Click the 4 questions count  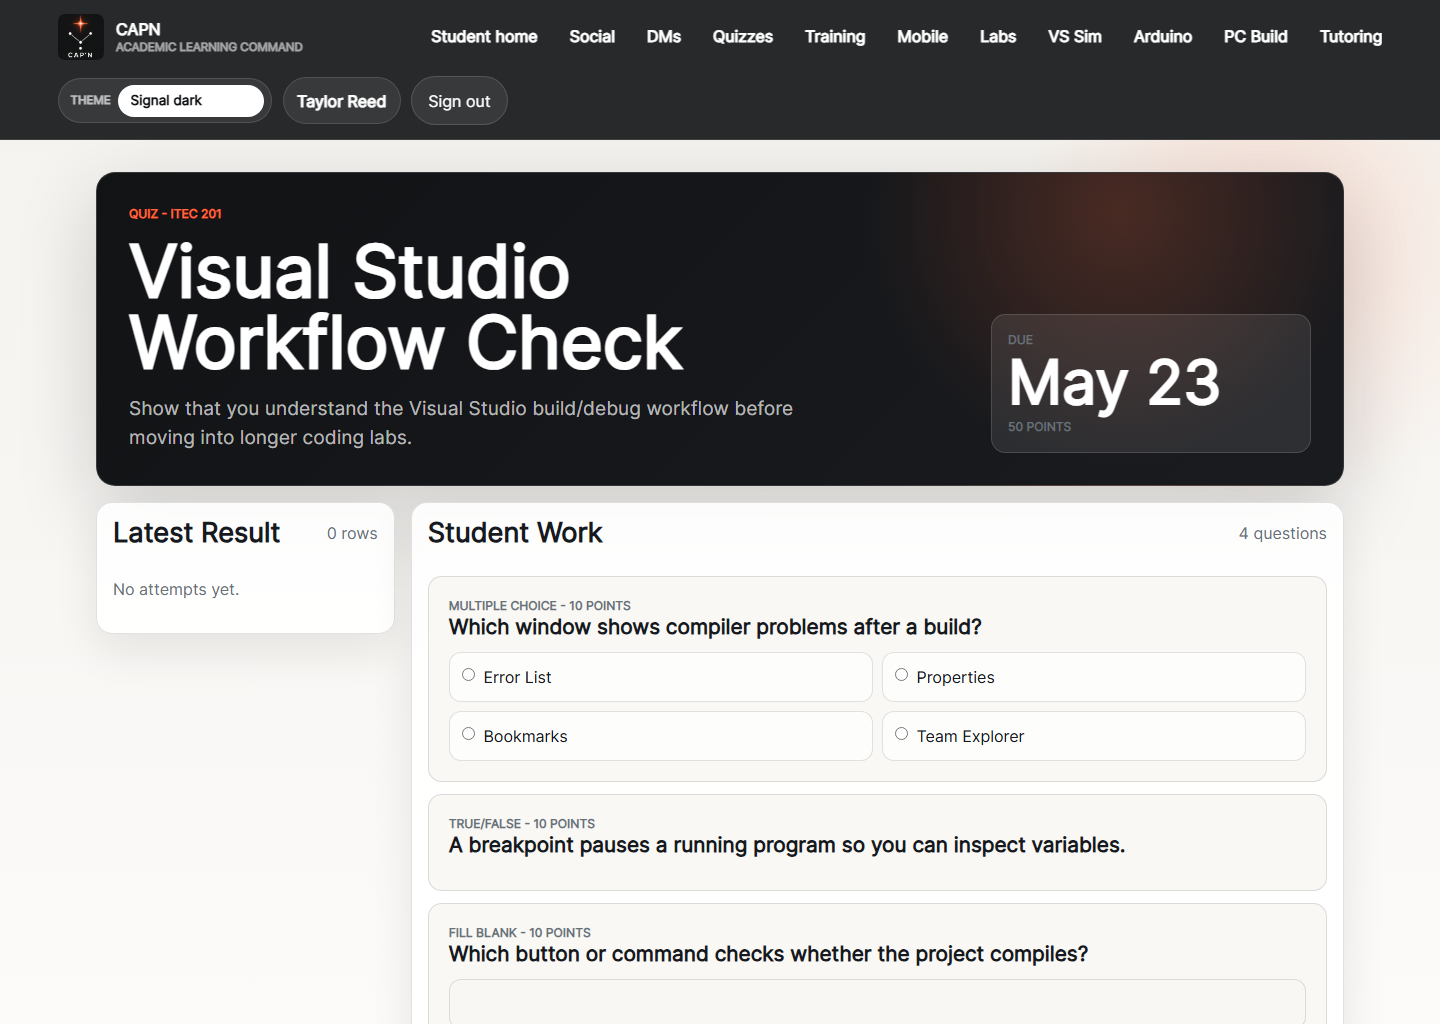1283,534
